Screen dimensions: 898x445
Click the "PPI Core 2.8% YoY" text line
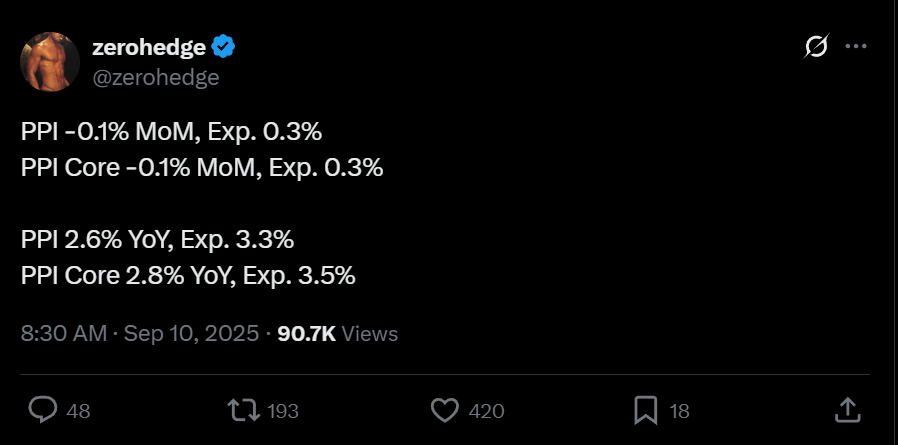(188, 276)
